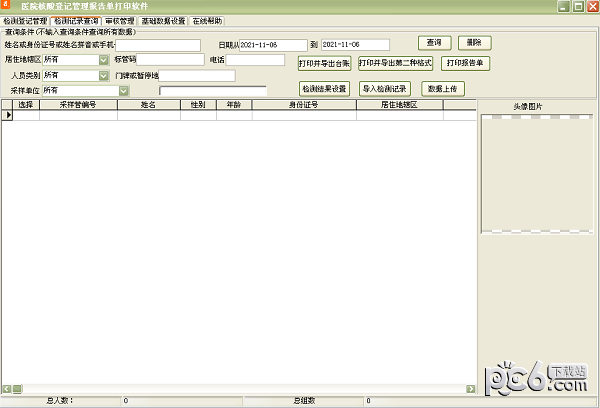Click the row indicator arrow in the grid

9,116
